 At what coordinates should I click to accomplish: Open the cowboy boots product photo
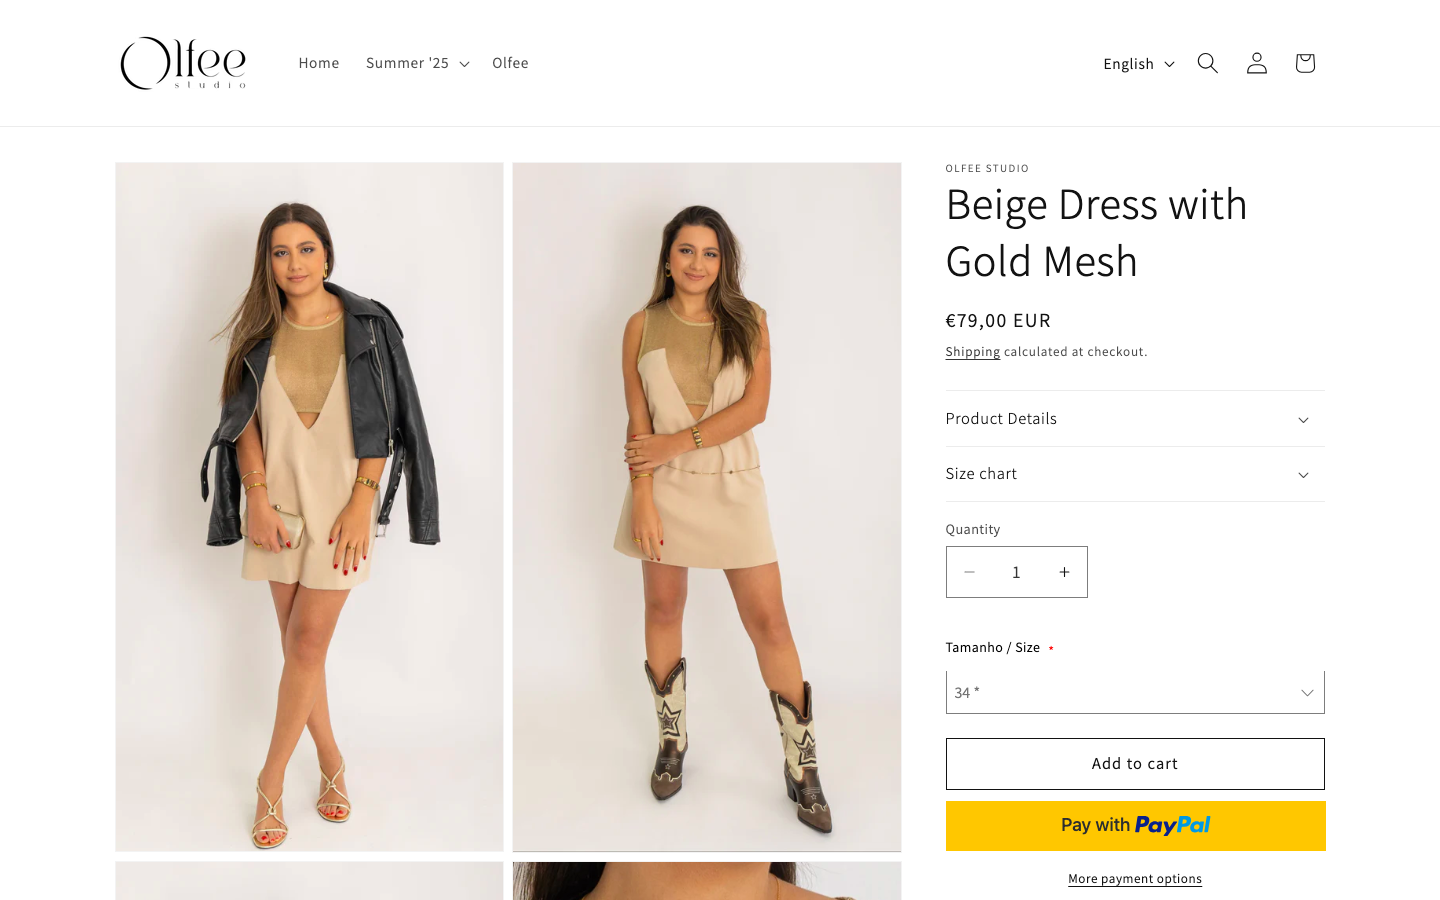(706, 507)
